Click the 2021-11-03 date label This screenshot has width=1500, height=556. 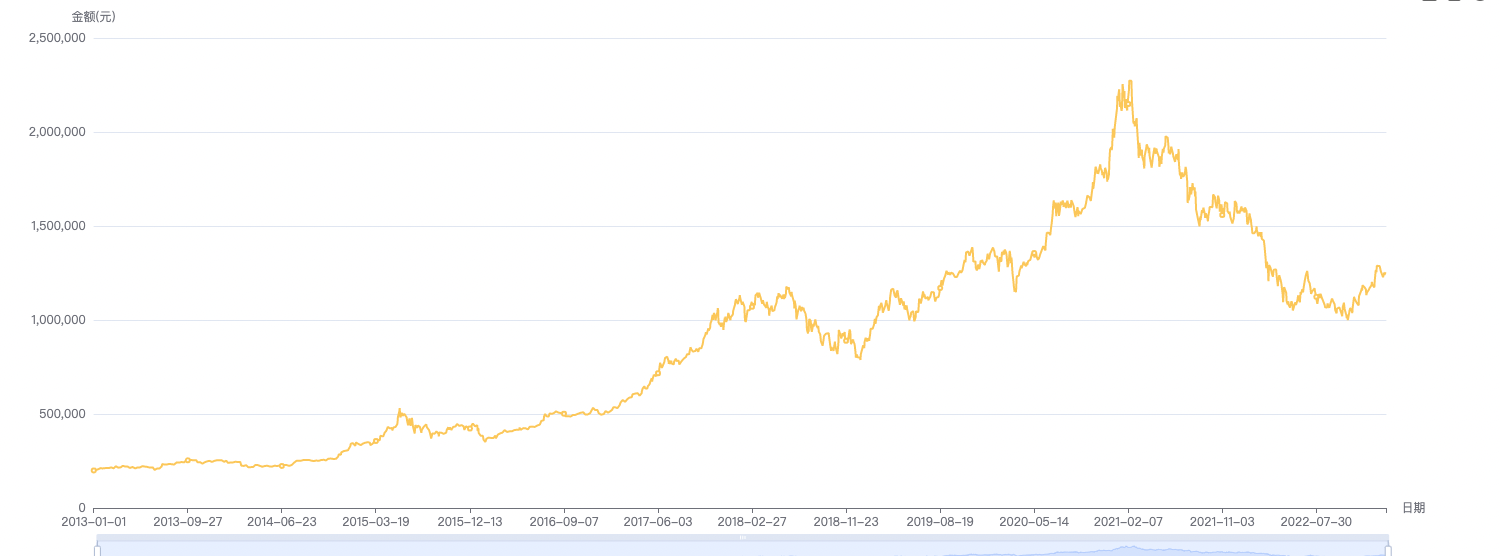click(x=1222, y=522)
